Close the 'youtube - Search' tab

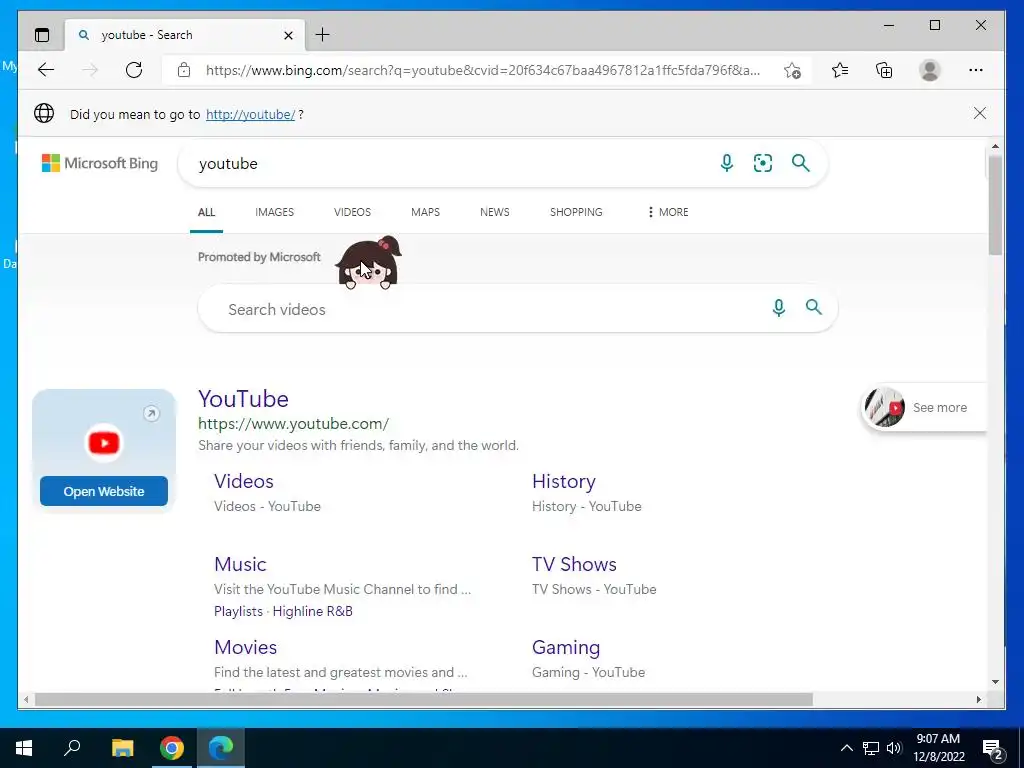[x=288, y=35]
